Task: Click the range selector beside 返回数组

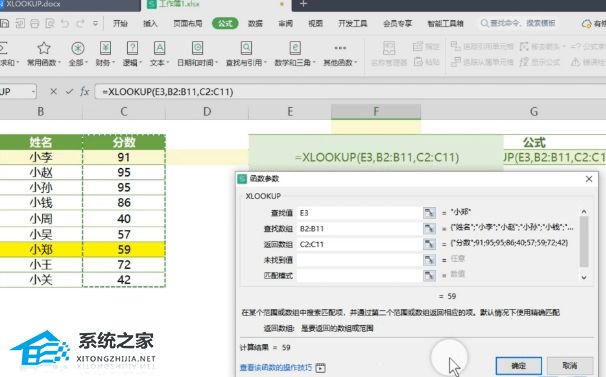Action: [x=429, y=244]
